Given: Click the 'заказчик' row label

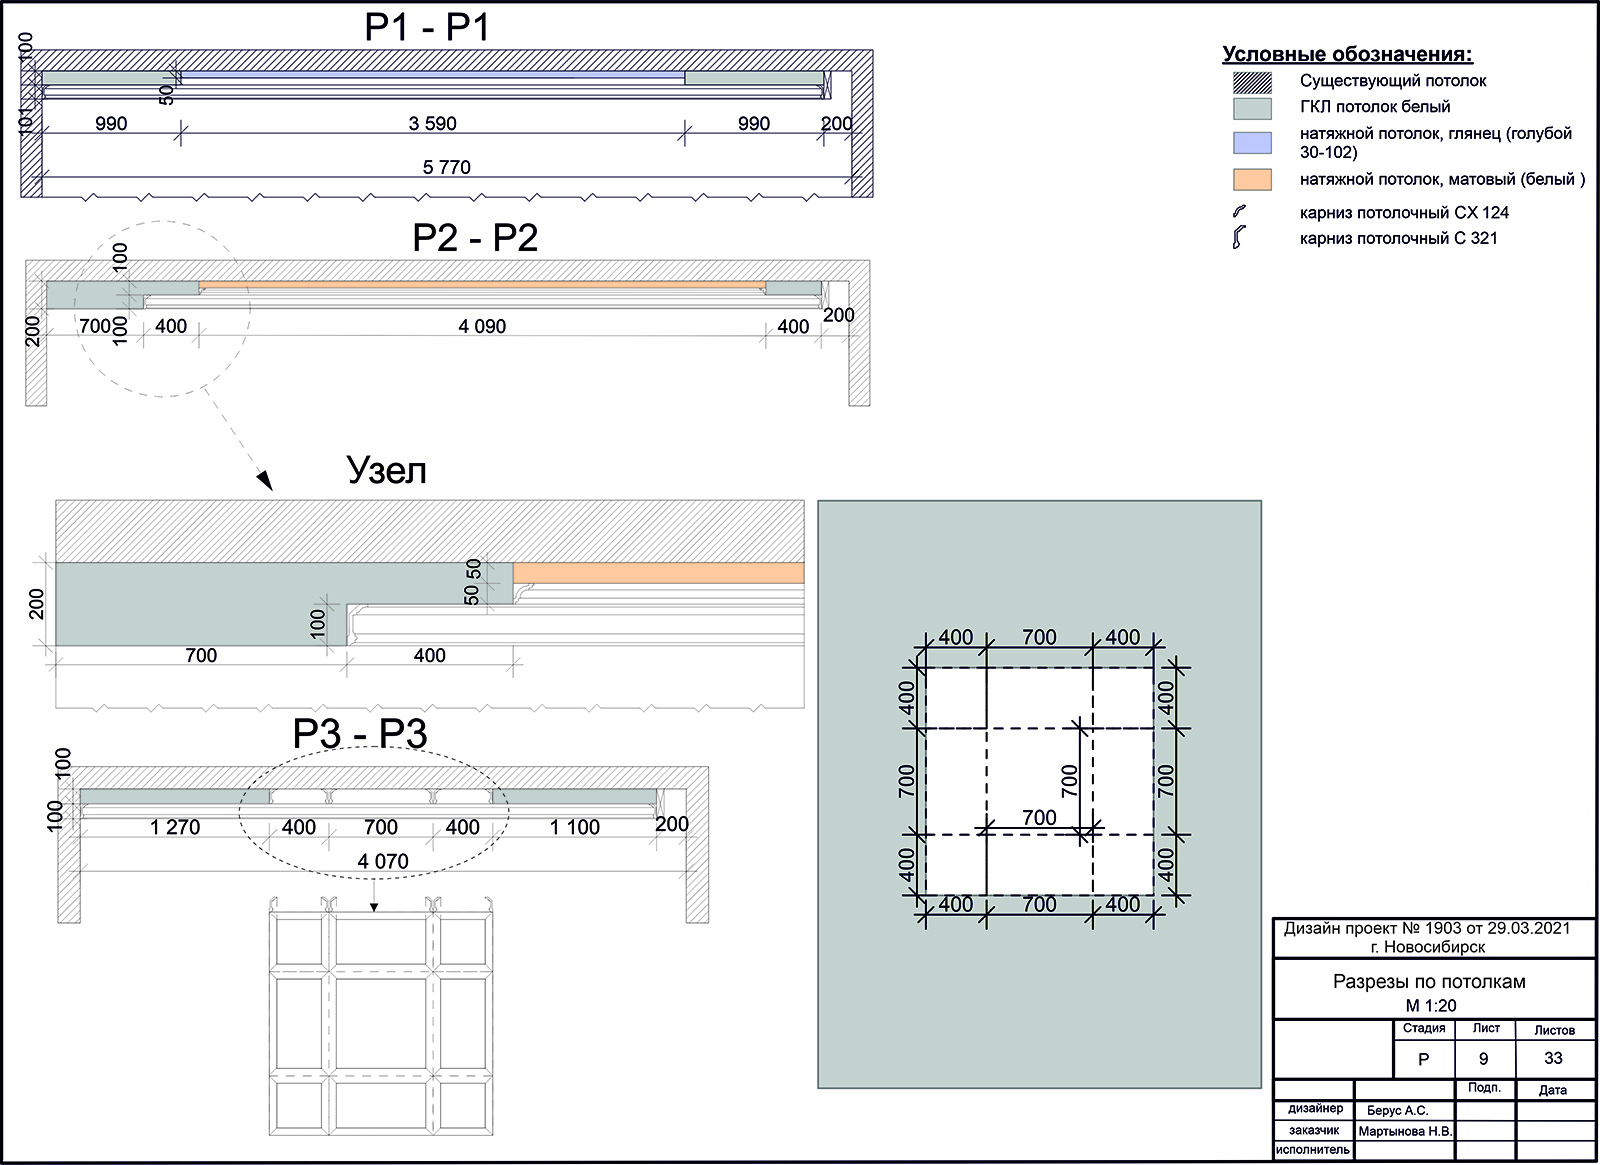Looking at the screenshot, I should point(1316,1130).
